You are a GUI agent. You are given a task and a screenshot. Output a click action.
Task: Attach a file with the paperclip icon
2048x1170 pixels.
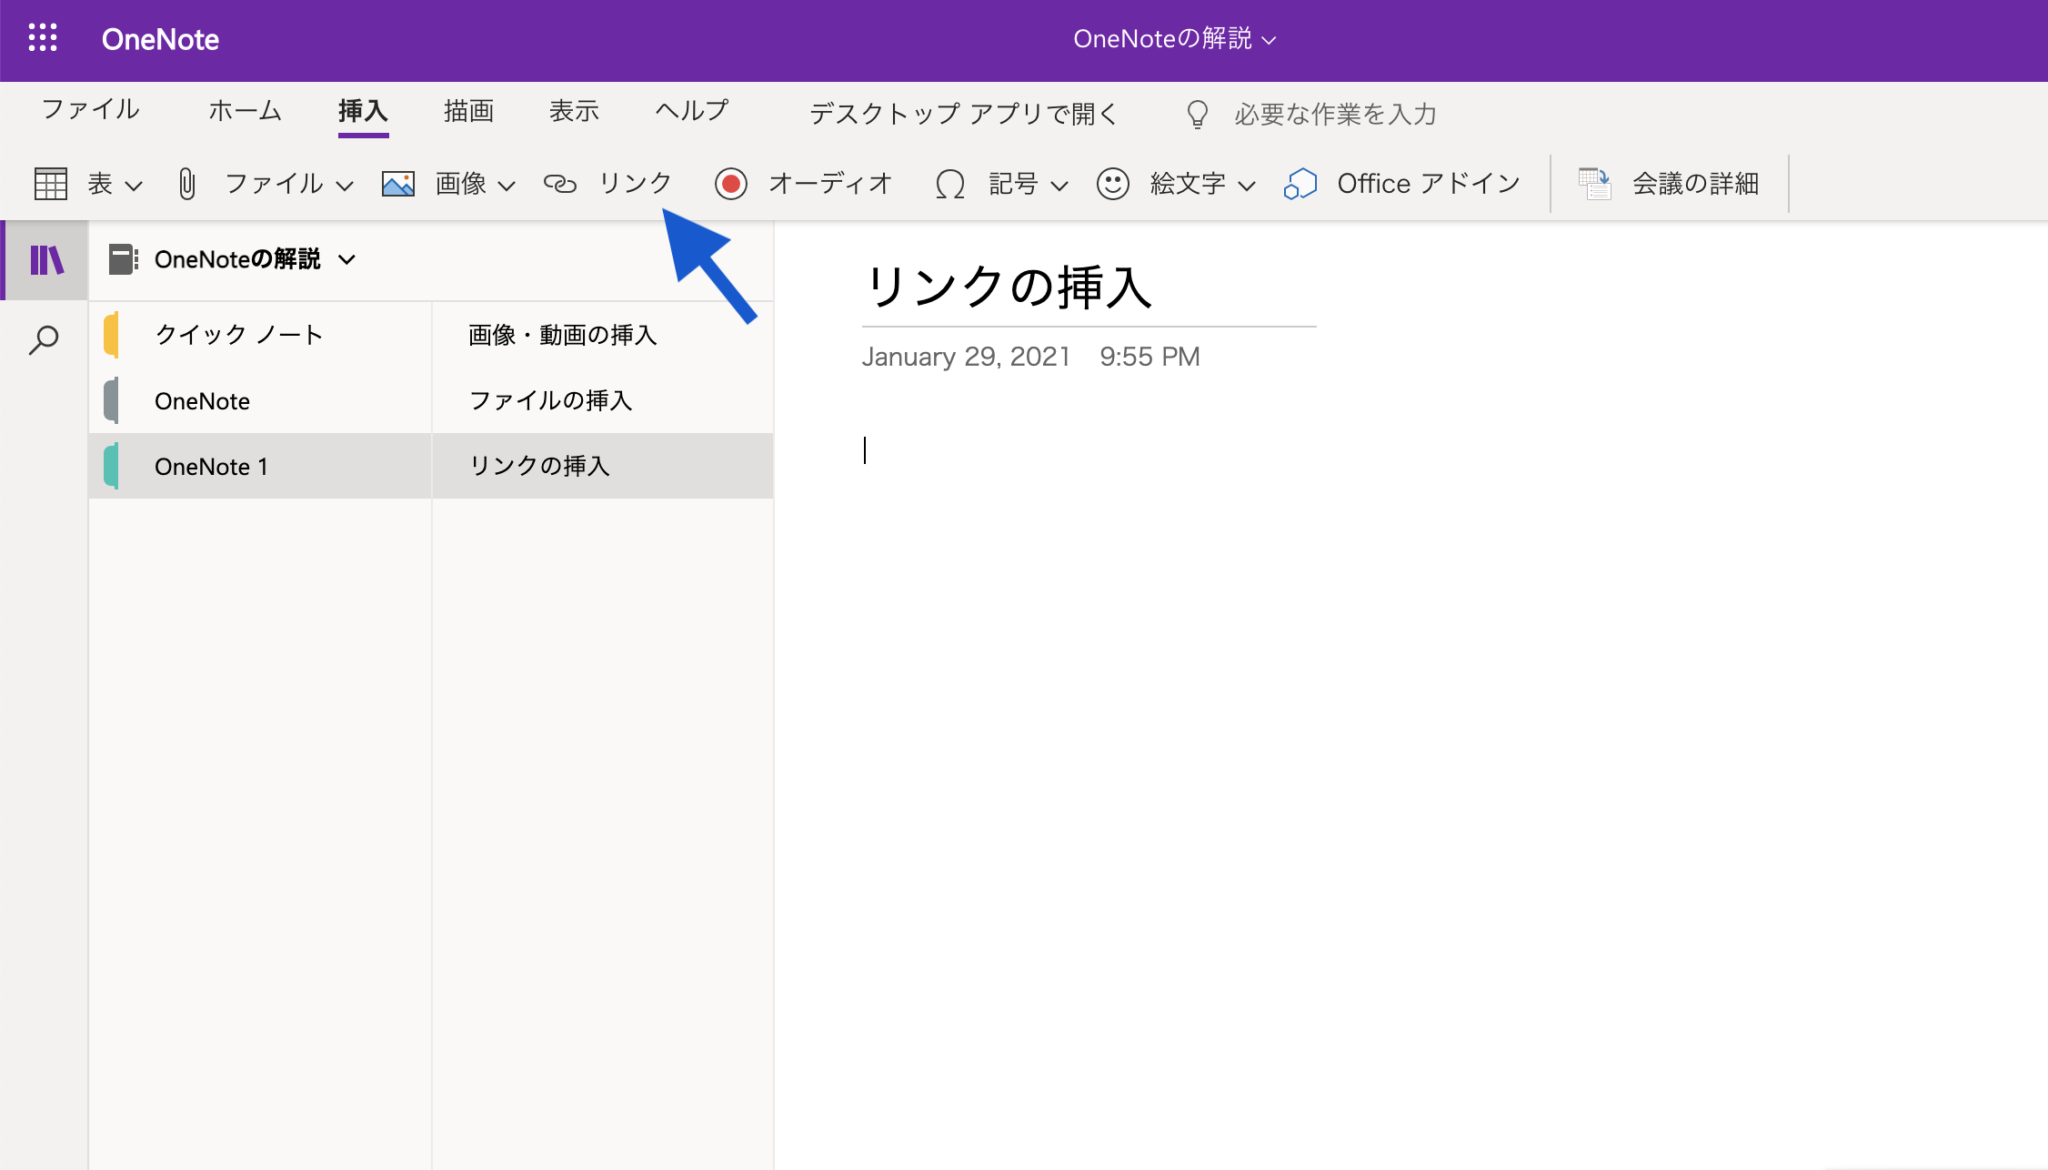[187, 183]
